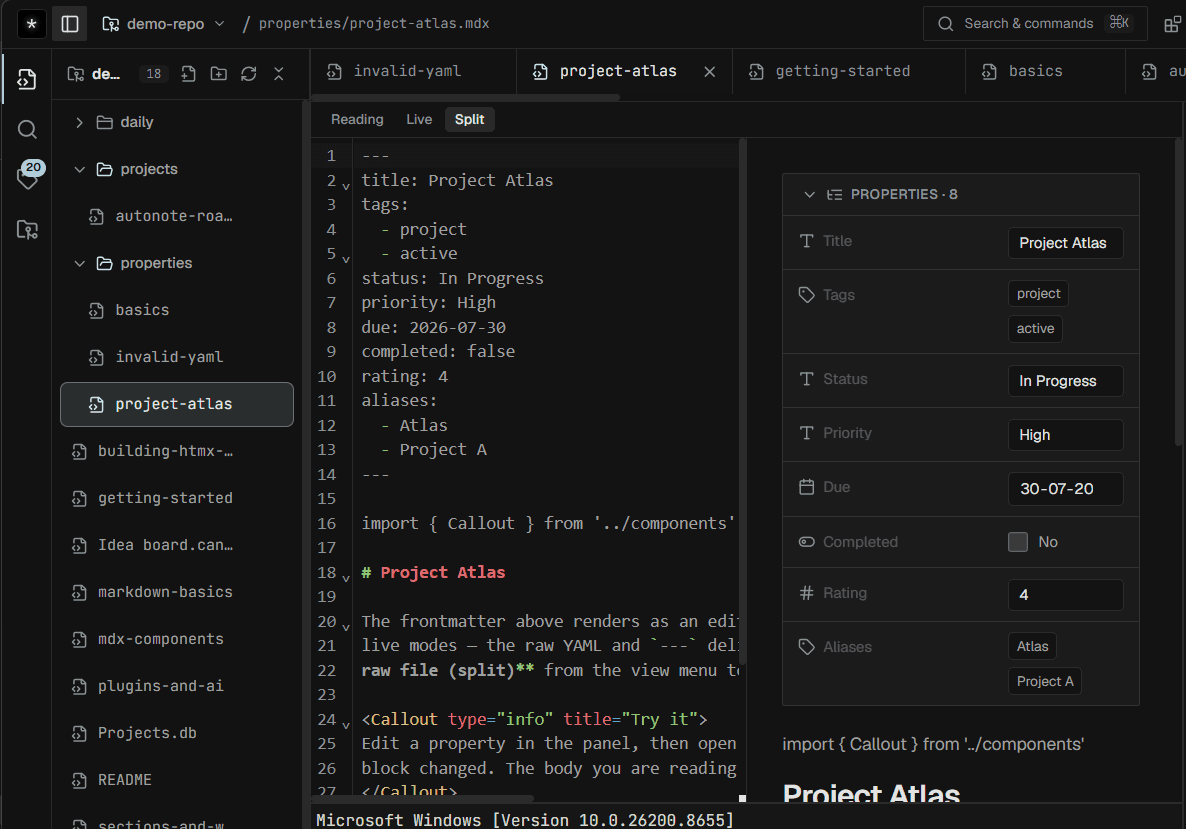This screenshot has height=829, width=1186.
Task: Fold section at line 5 arrow
Action: click(x=346, y=258)
